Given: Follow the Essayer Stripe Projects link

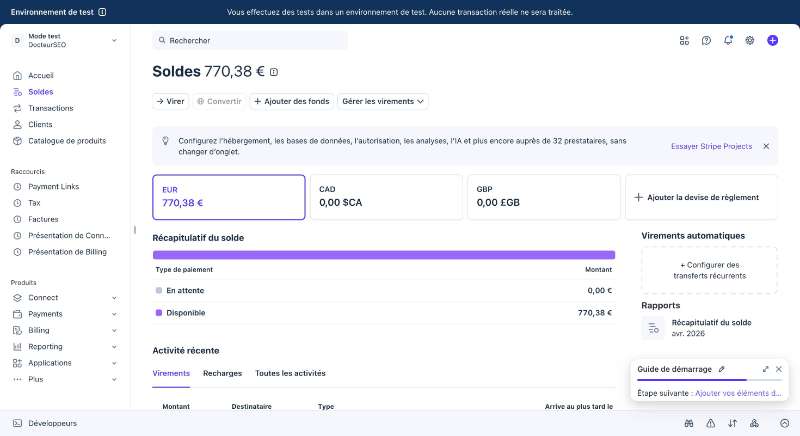Looking at the screenshot, I should [x=711, y=146].
